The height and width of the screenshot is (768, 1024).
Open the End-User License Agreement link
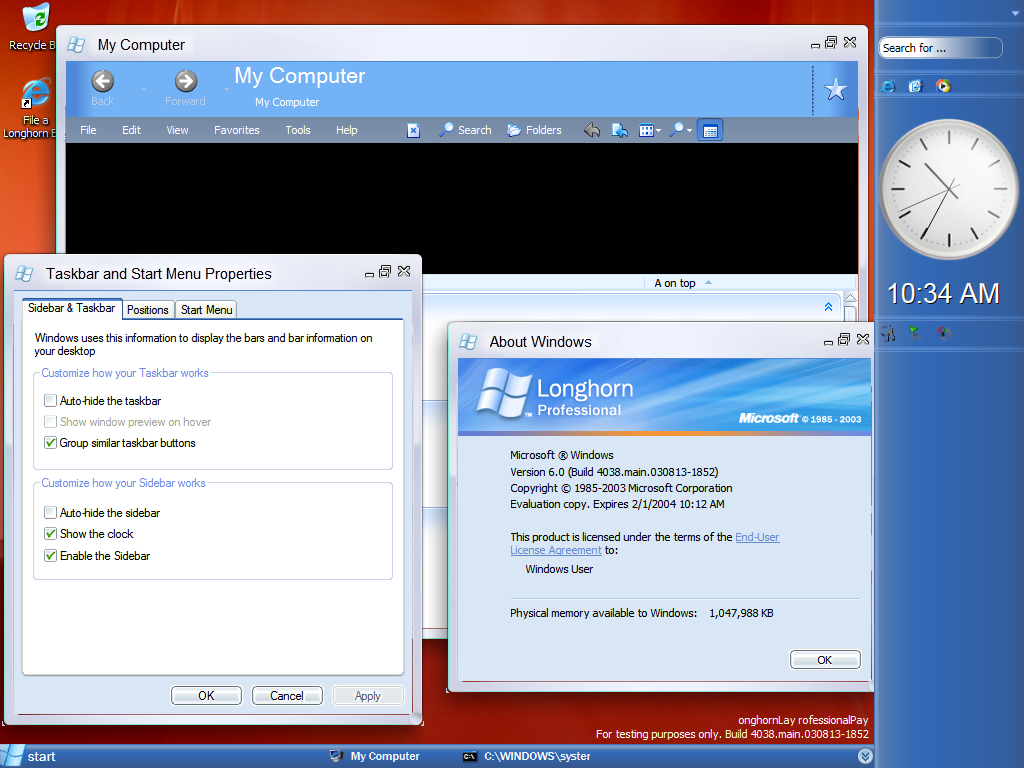pyautogui.click(x=756, y=537)
